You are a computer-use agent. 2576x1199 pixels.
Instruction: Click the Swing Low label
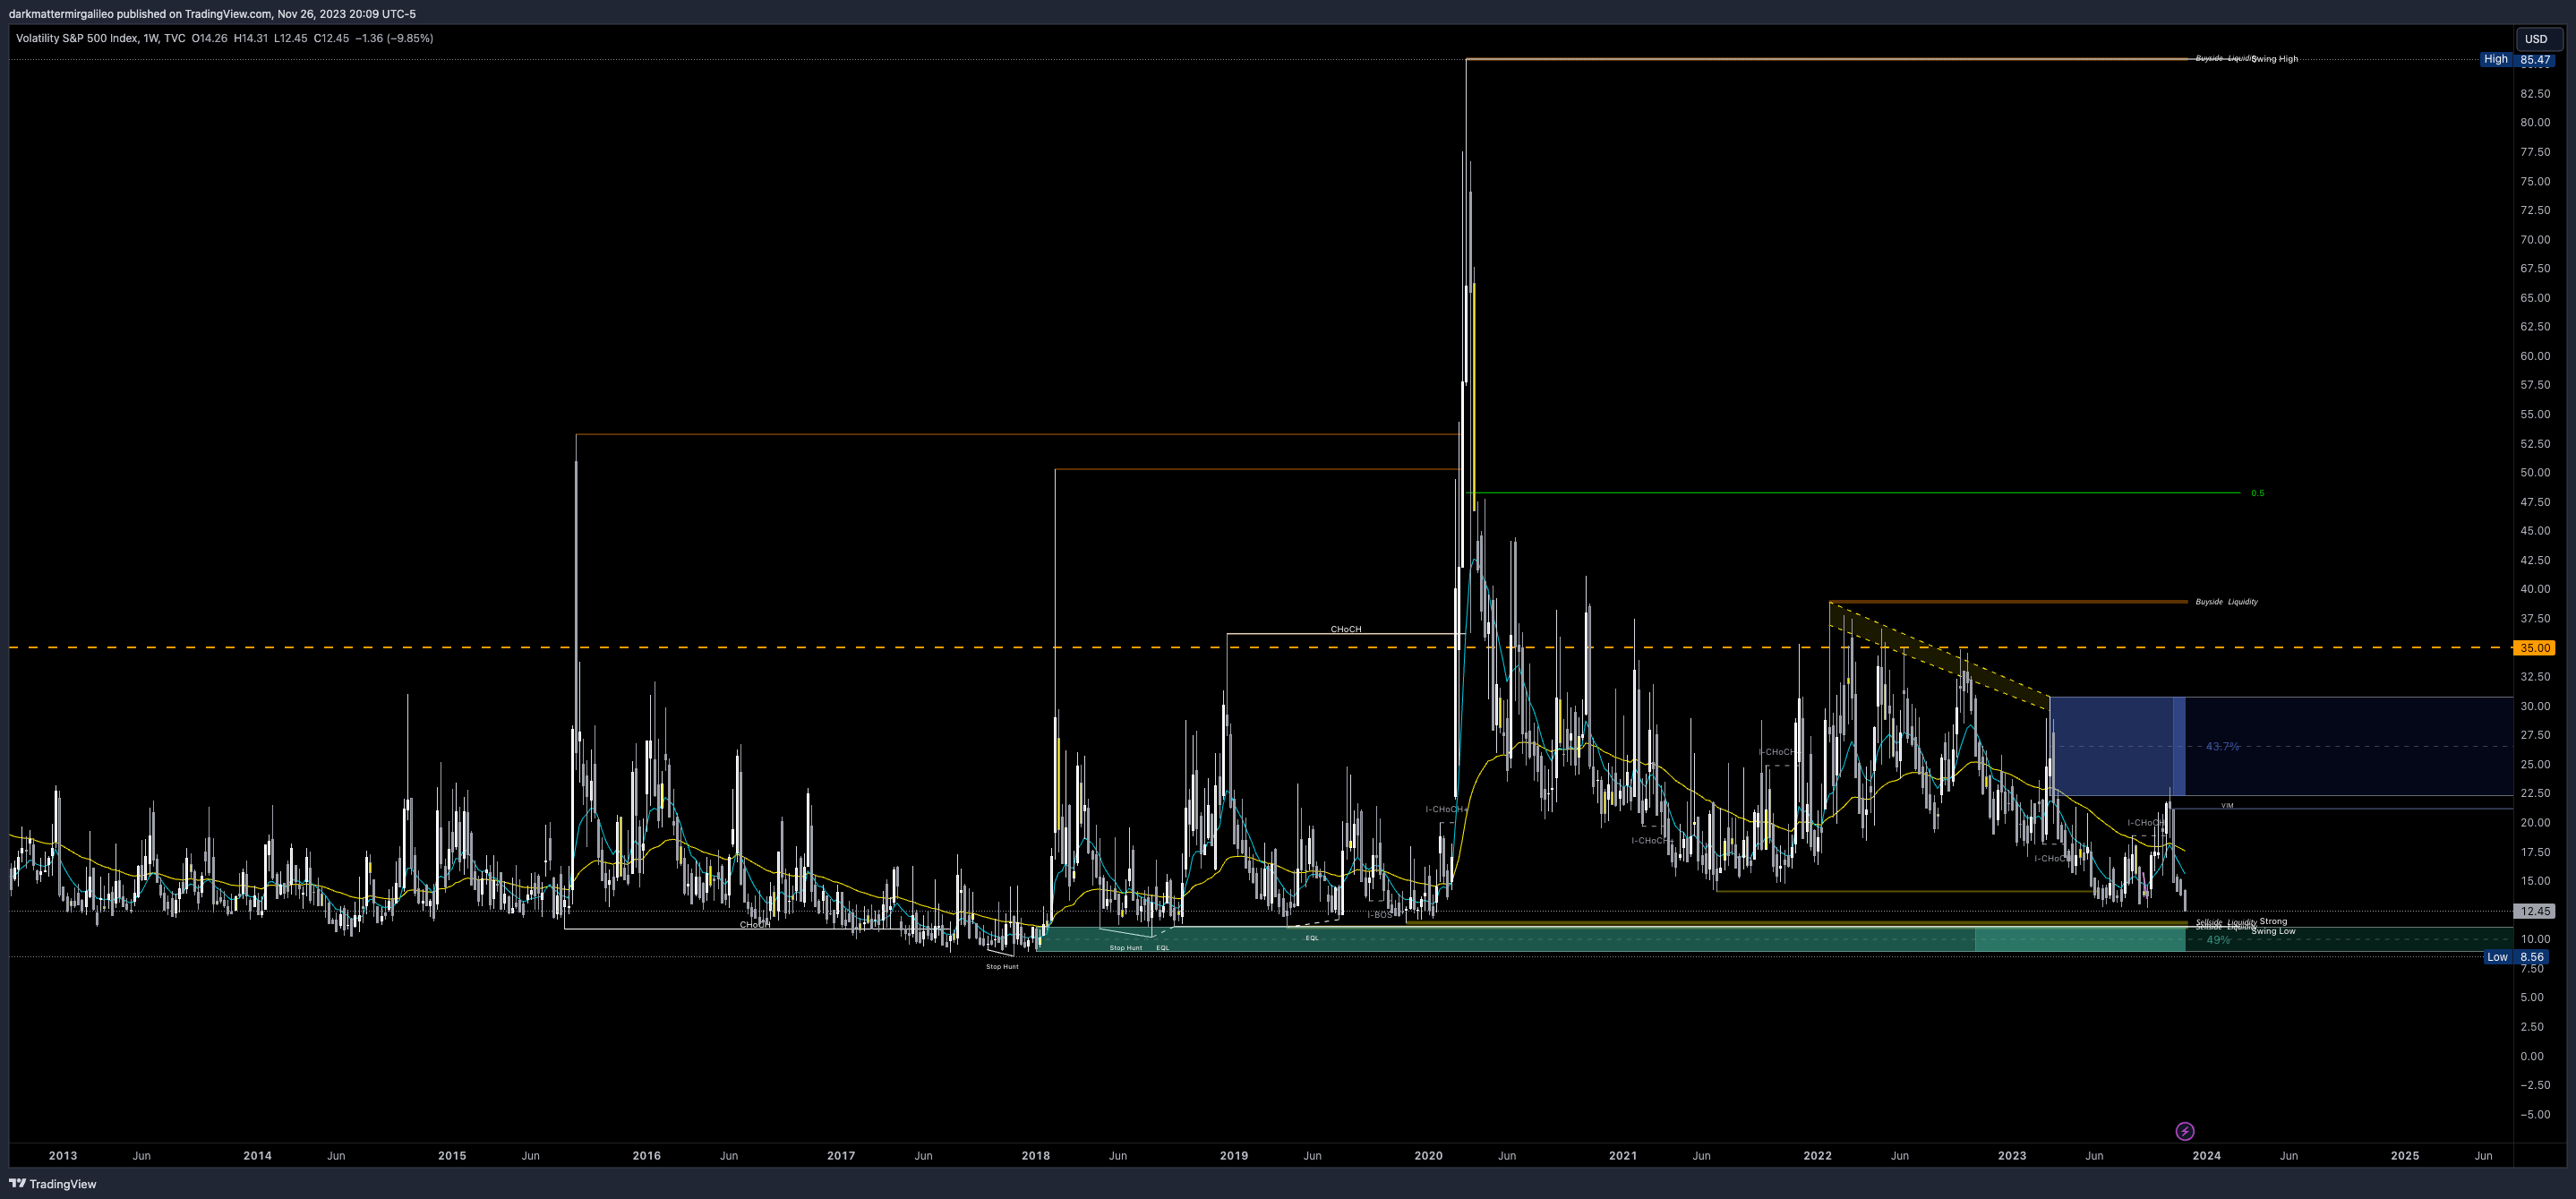pyautogui.click(x=2273, y=932)
